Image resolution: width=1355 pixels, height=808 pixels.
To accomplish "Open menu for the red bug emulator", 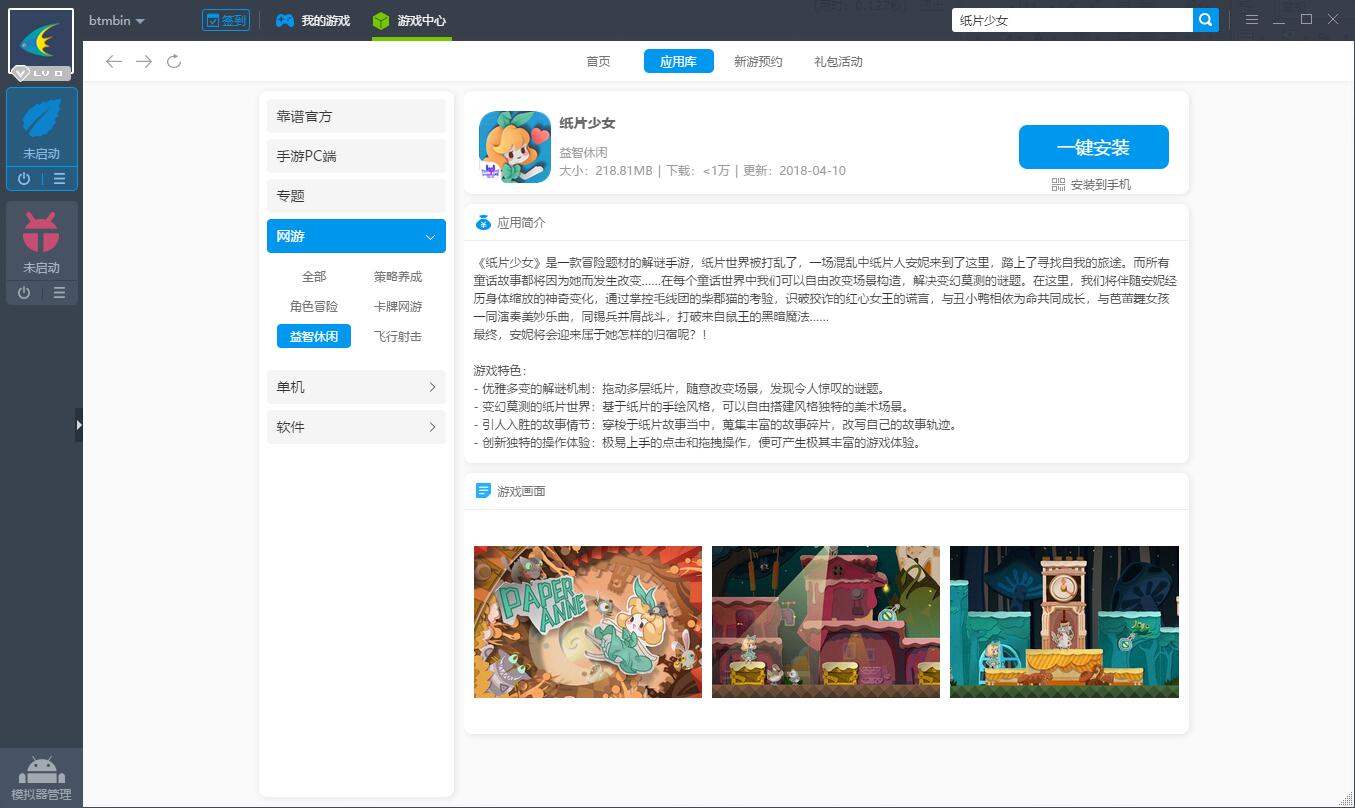I will [59, 293].
